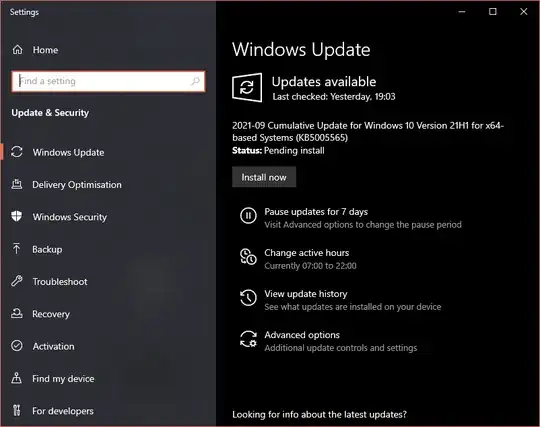Click the Delivery Optimisation icon
Screen dimensions: 540x427
click(17, 184)
